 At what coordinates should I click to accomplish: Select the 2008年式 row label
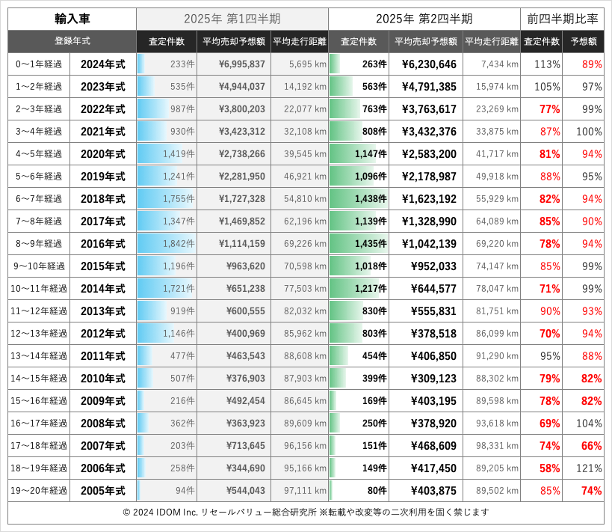click(x=103, y=423)
